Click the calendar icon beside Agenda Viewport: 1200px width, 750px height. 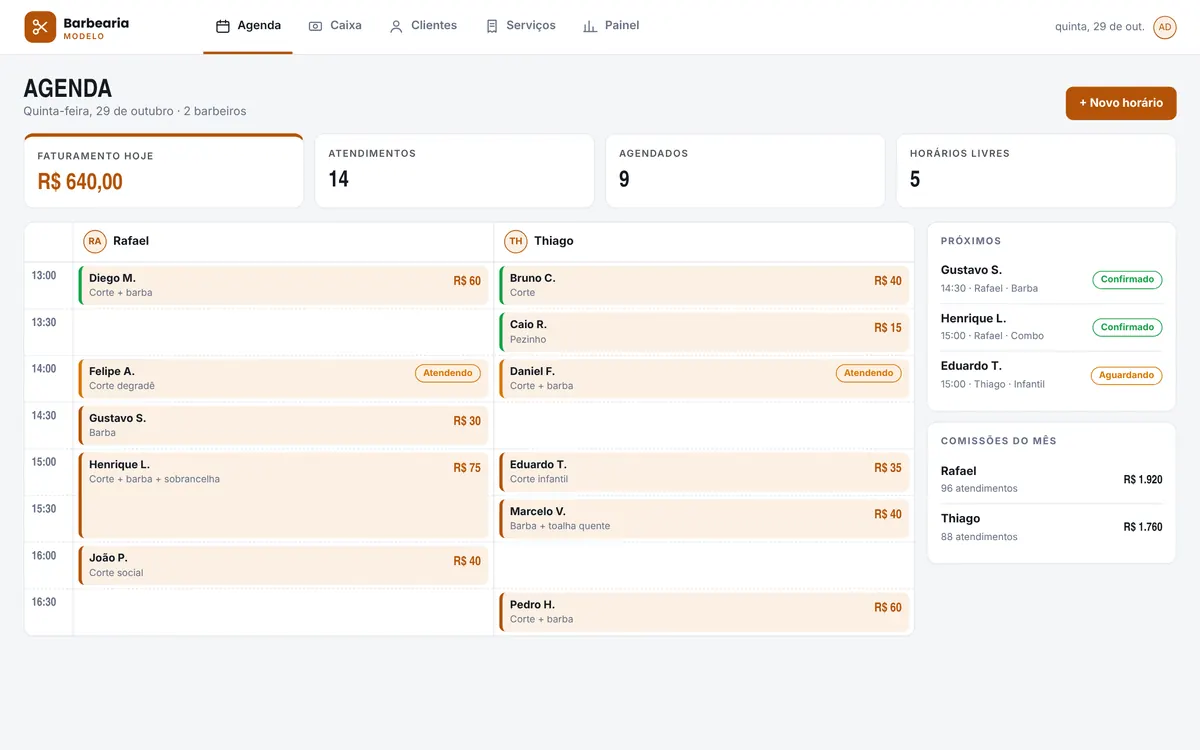click(223, 26)
